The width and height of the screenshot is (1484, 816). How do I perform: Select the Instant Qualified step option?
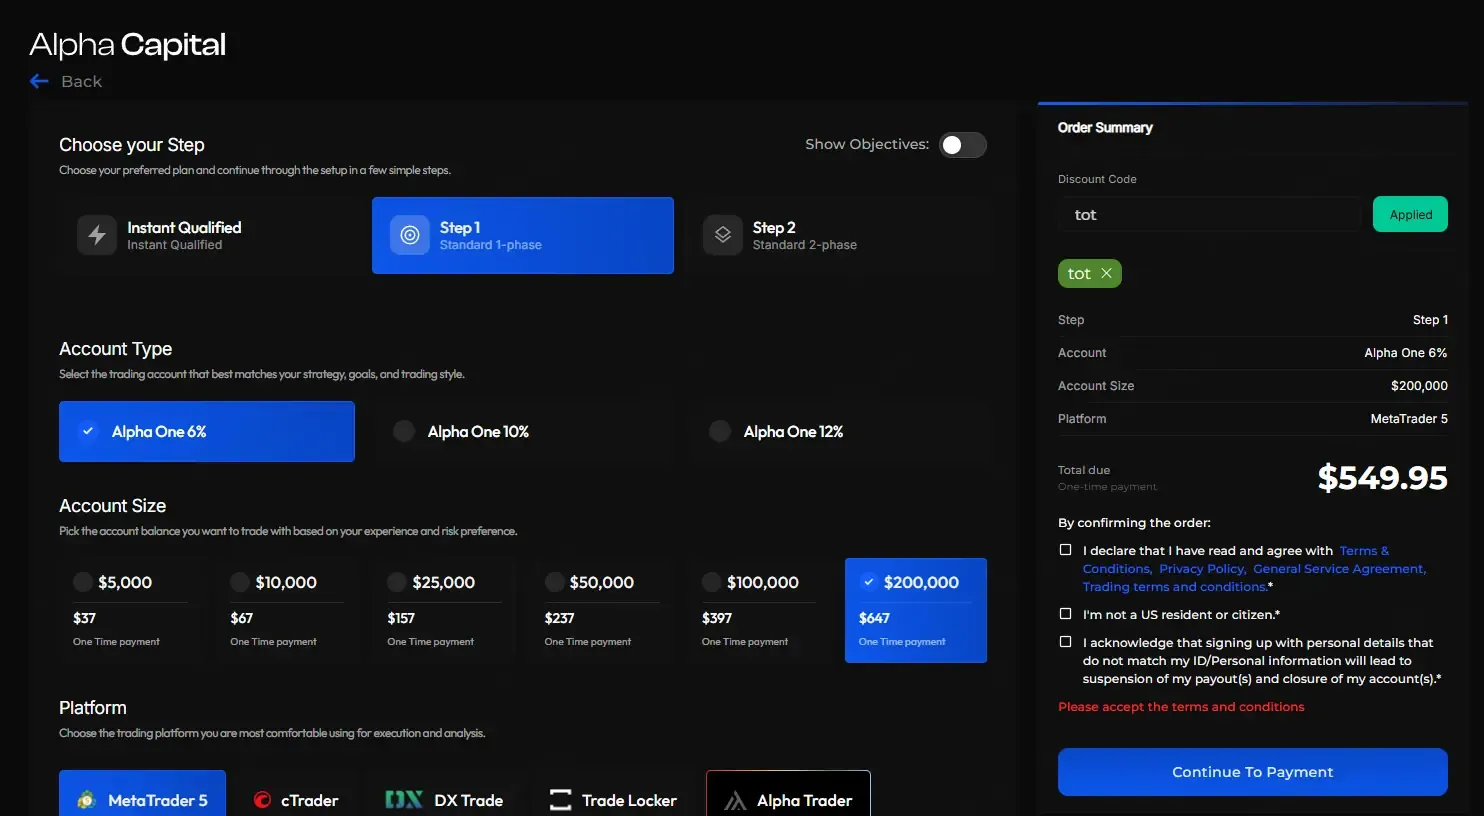click(x=209, y=235)
